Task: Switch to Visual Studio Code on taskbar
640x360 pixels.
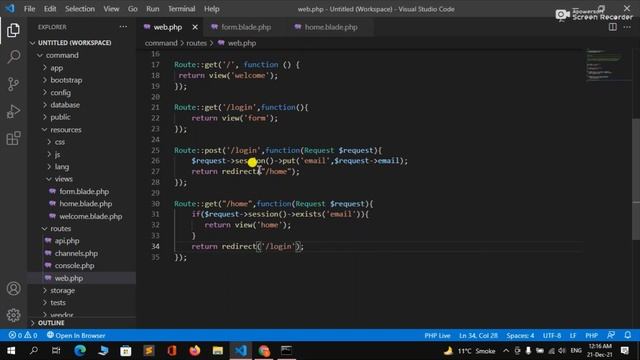Action: (x=241, y=351)
